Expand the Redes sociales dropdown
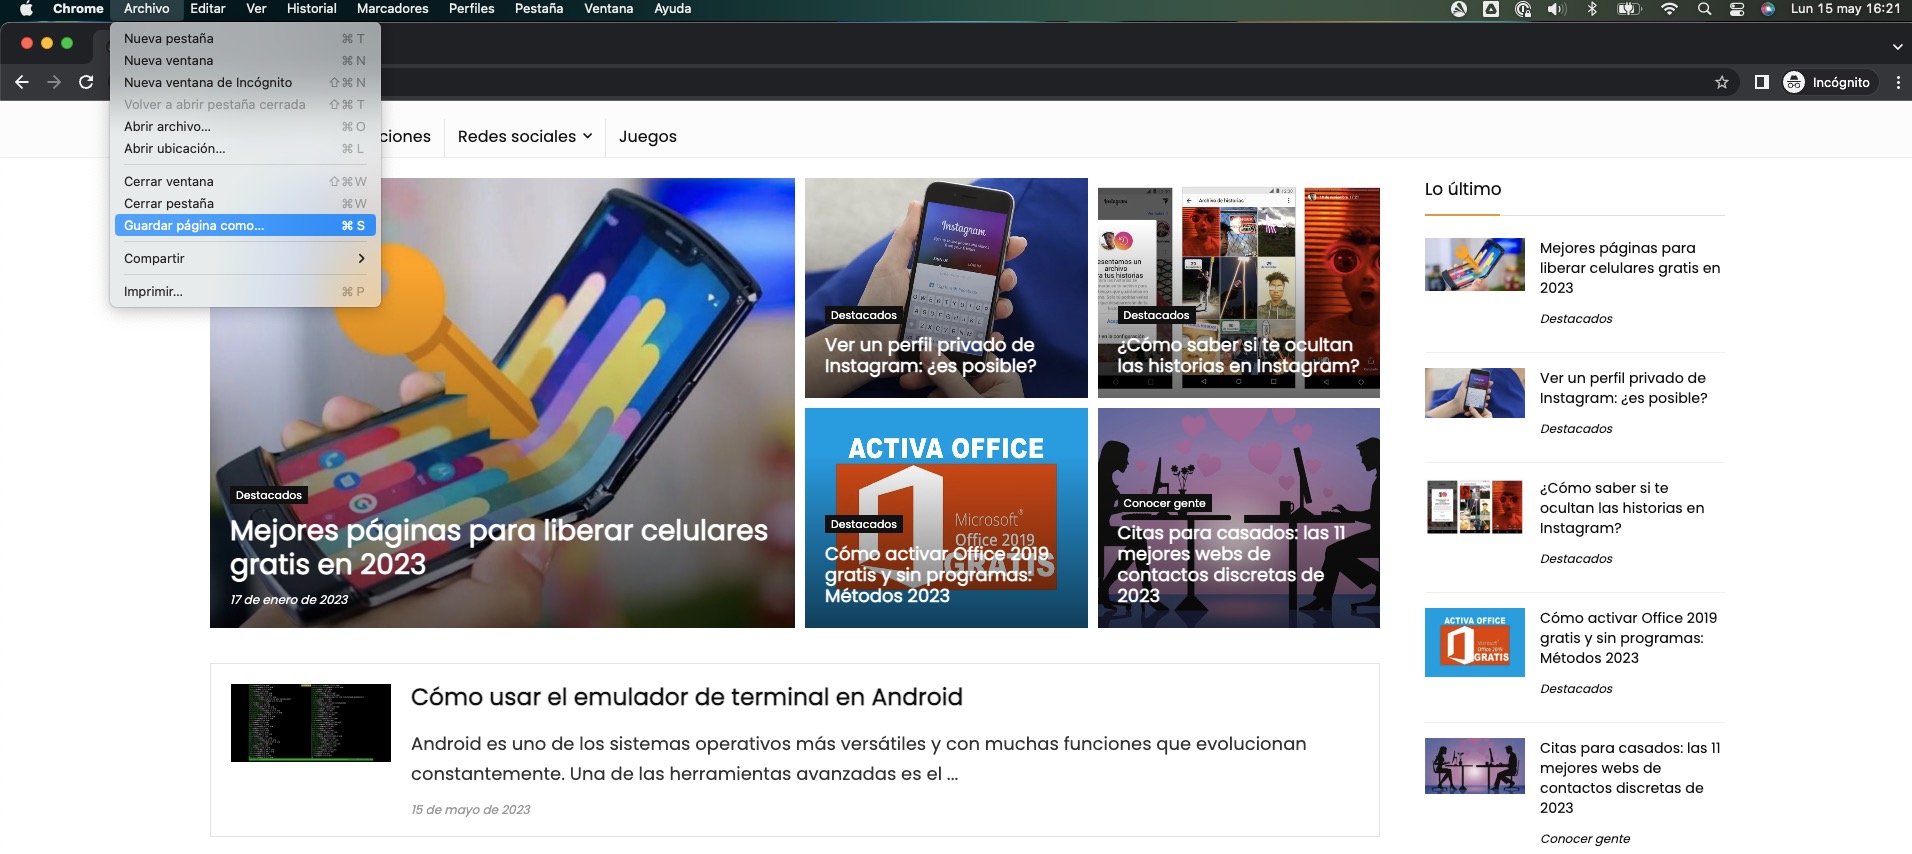 525,136
